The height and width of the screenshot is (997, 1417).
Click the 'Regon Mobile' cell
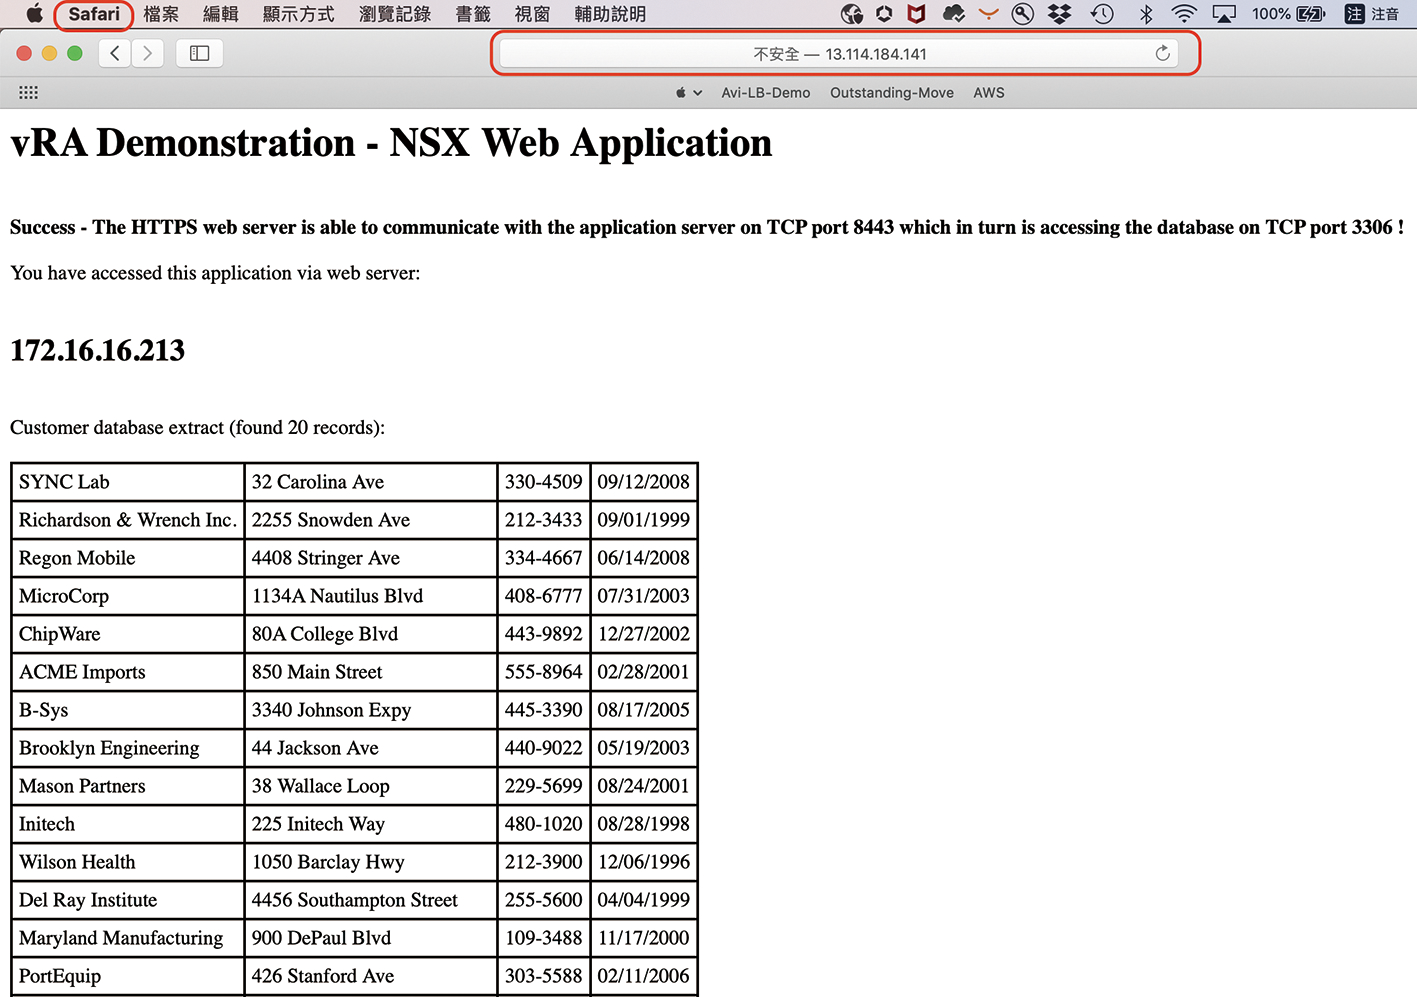[x=128, y=558]
